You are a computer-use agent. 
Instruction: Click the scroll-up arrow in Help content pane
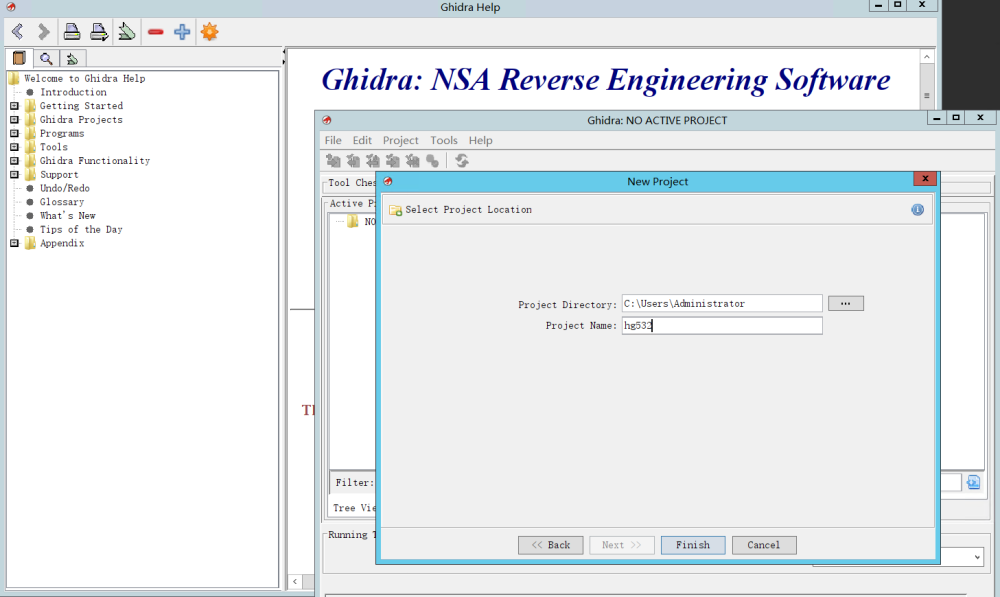pyautogui.click(x=927, y=57)
